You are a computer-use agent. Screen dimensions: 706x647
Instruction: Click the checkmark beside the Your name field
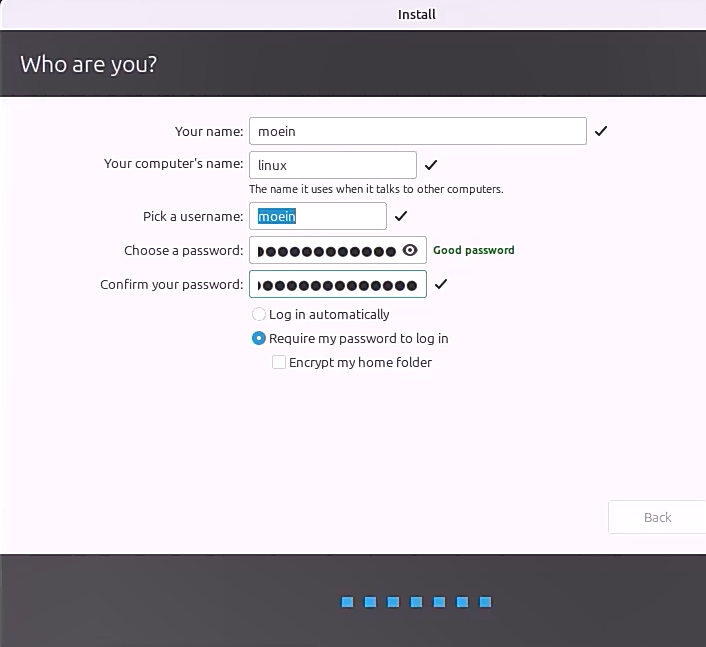click(601, 131)
